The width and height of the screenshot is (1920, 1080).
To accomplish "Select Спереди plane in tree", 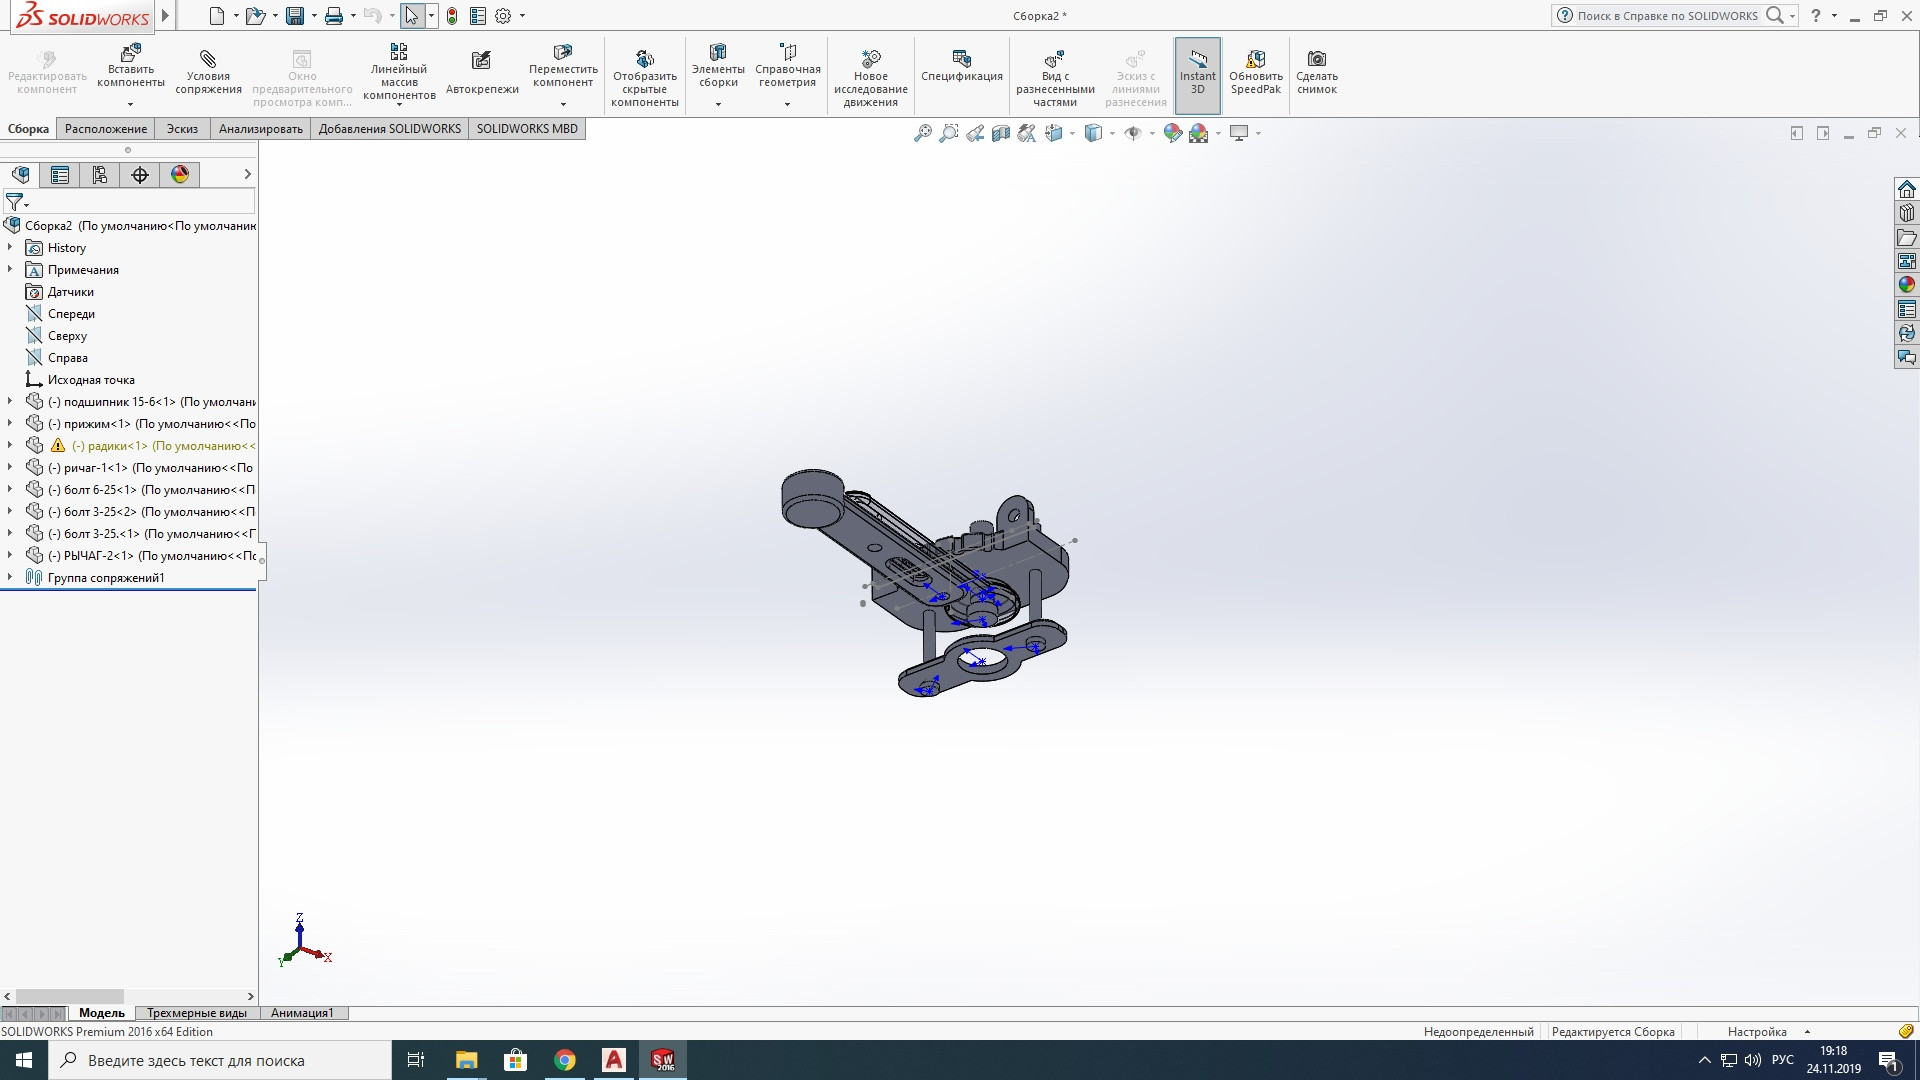I will point(71,314).
